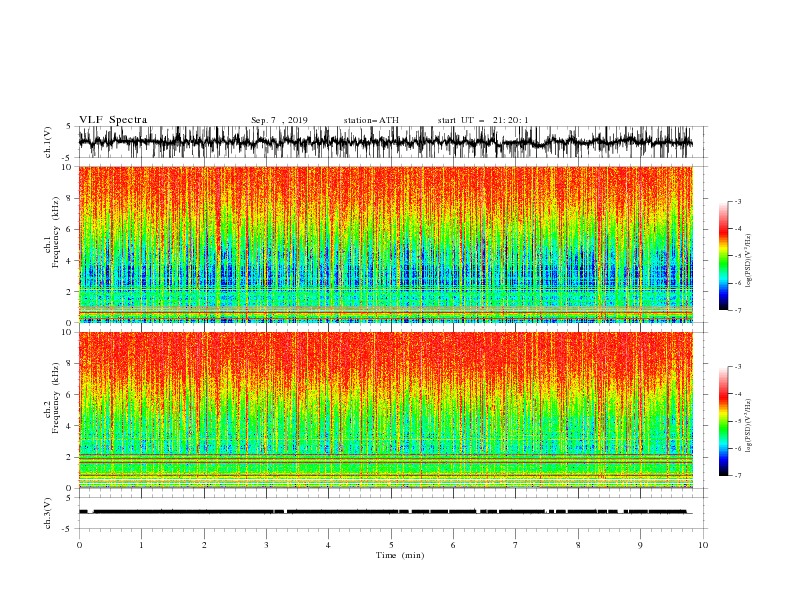792x612 pixels.
Task: Click the 'ch.3(V)' axis label
Action: pos(48,513)
